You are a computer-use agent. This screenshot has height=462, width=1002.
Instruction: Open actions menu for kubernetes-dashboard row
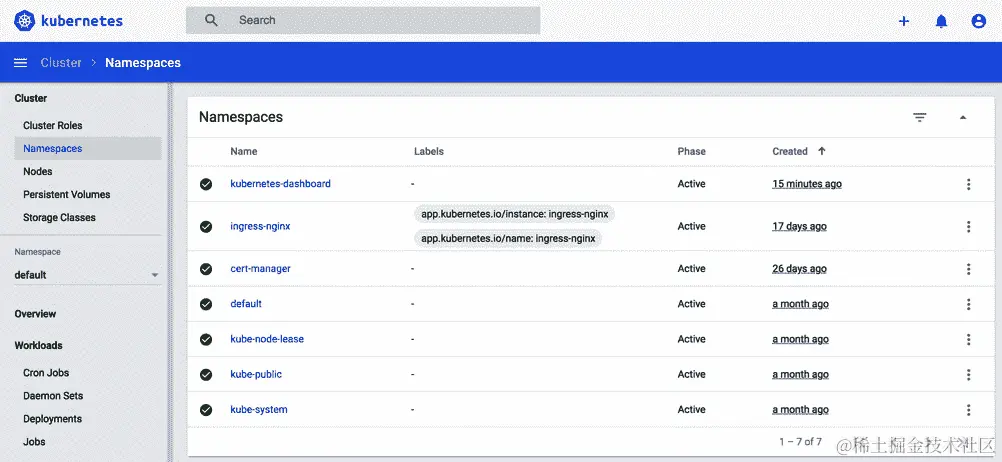[x=969, y=184]
